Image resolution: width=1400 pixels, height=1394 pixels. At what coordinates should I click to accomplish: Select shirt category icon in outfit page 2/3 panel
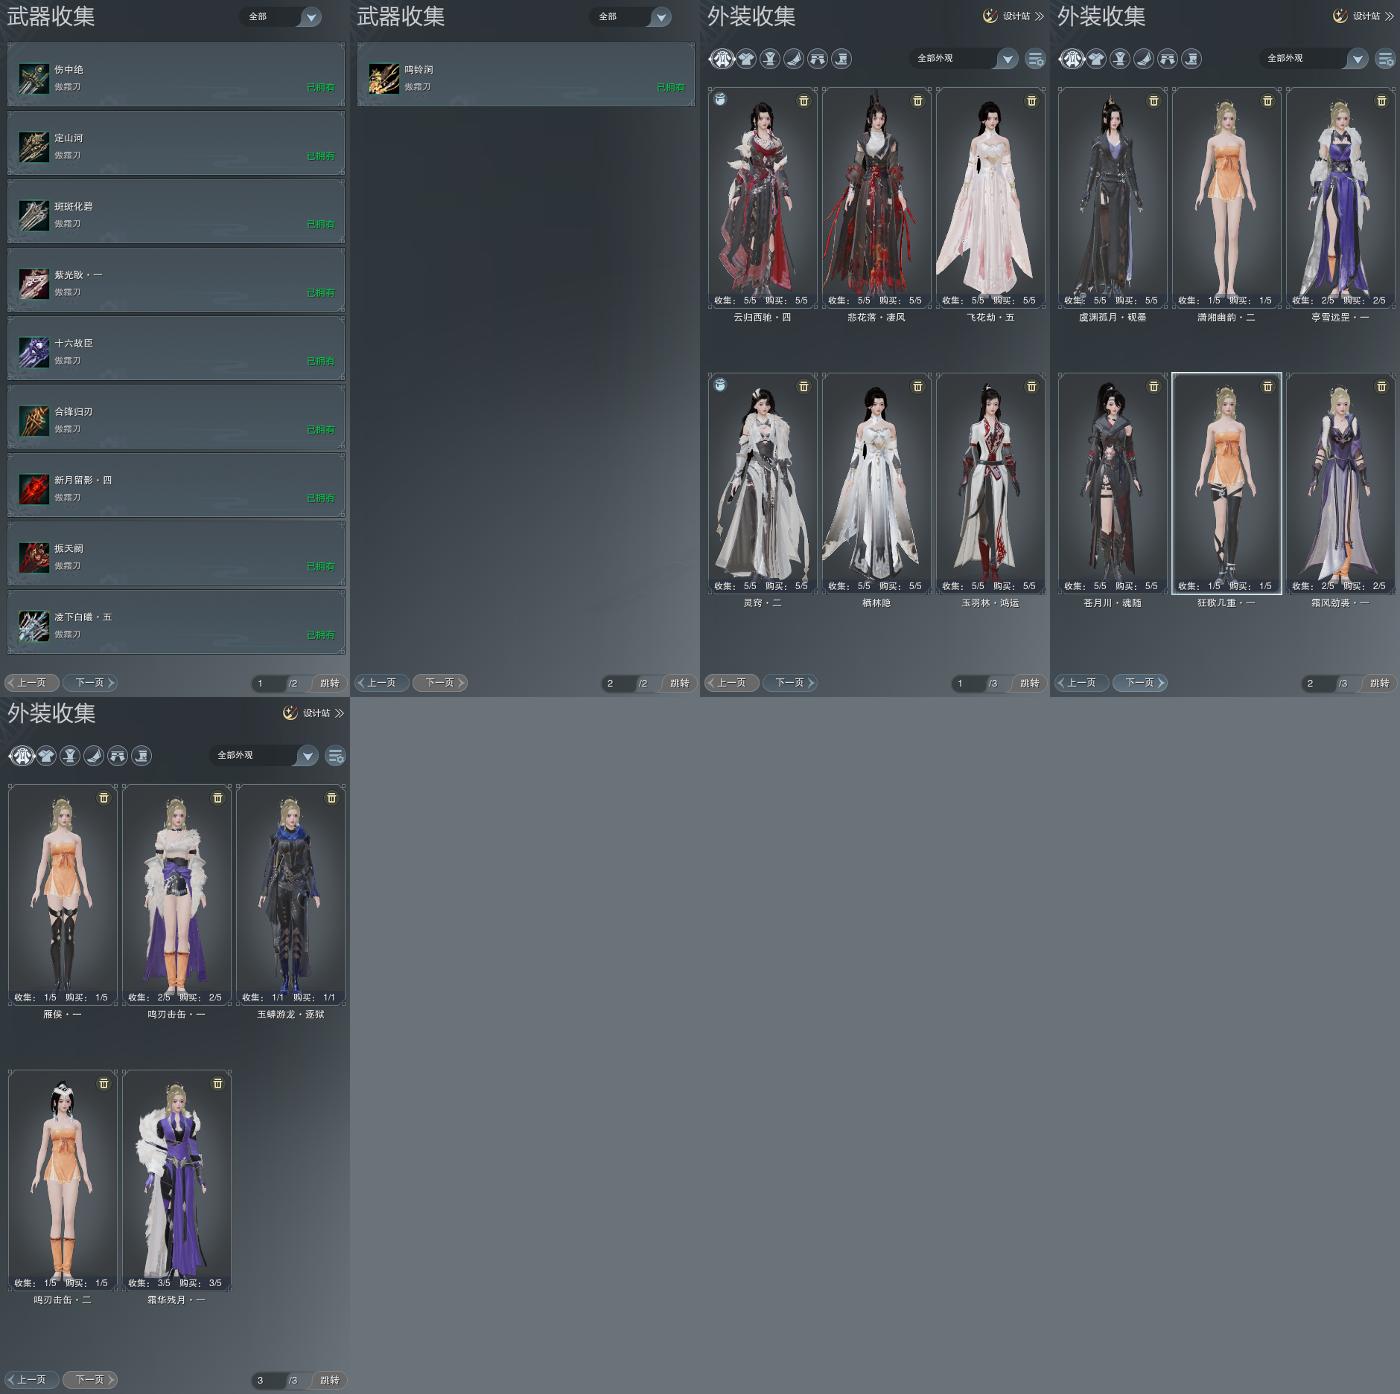tap(1096, 59)
